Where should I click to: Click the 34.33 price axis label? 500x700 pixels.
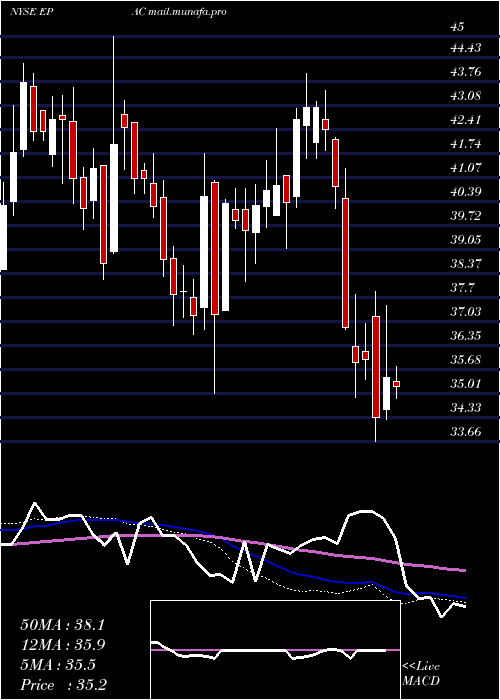[x=466, y=408]
